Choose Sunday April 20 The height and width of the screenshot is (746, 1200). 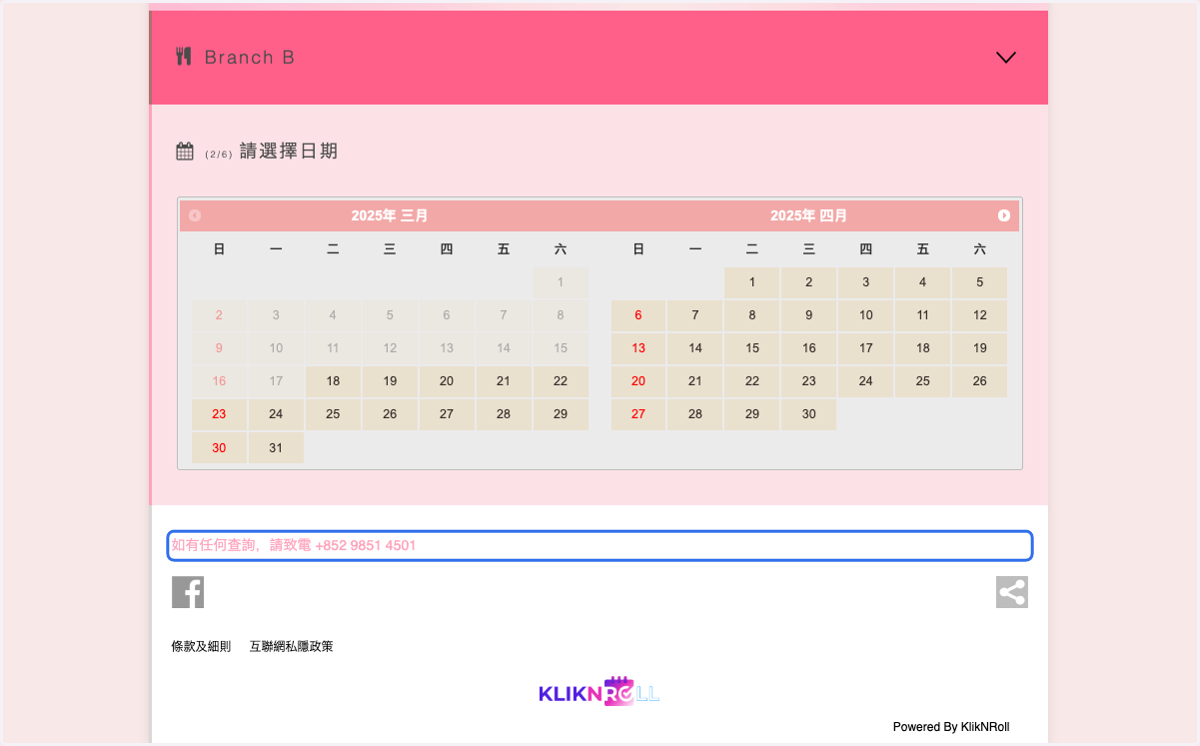pos(638,381)
